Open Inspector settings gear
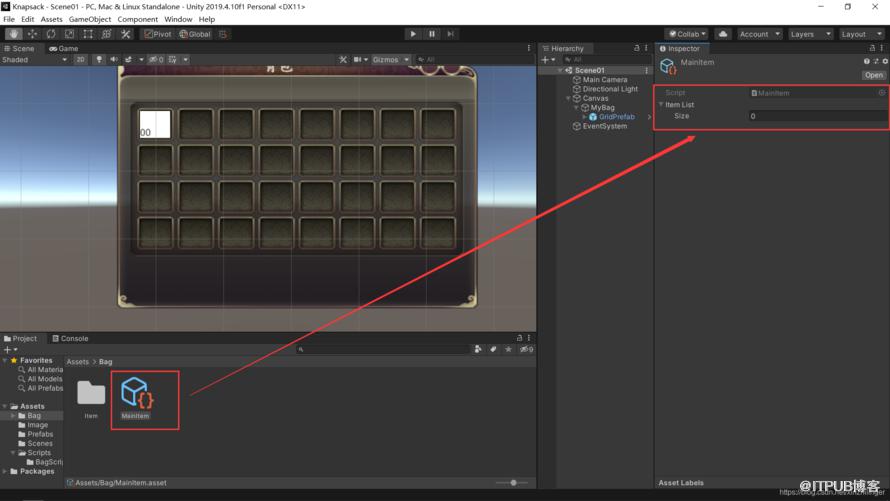 (885, 61)
